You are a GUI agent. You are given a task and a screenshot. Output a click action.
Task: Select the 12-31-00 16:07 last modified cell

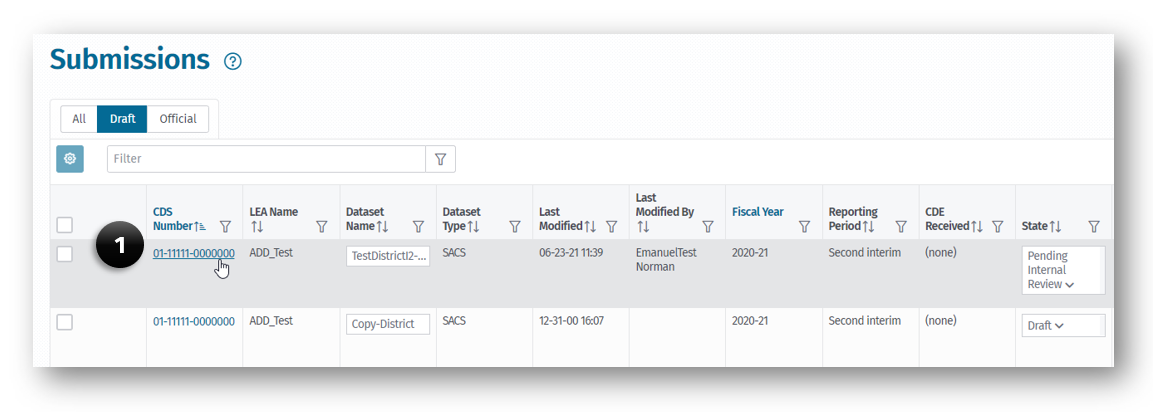pyautogui.click(x=571, y=322)
